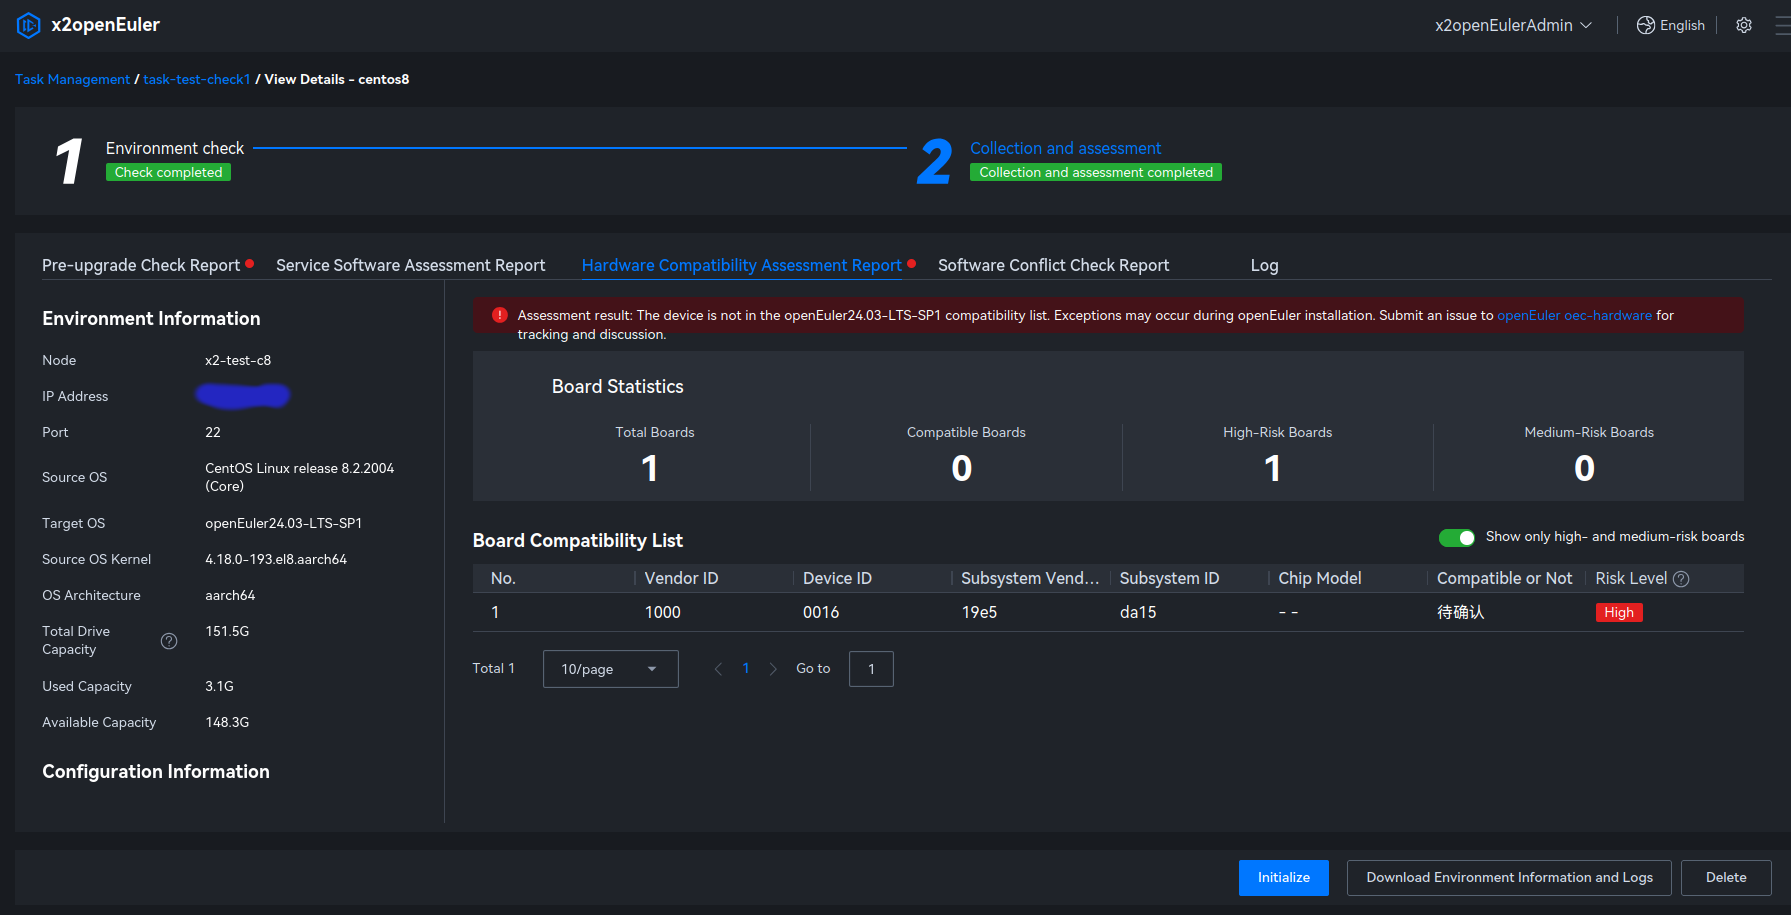Click Download Environment Information and Logs

click(x=1509, y=877)
